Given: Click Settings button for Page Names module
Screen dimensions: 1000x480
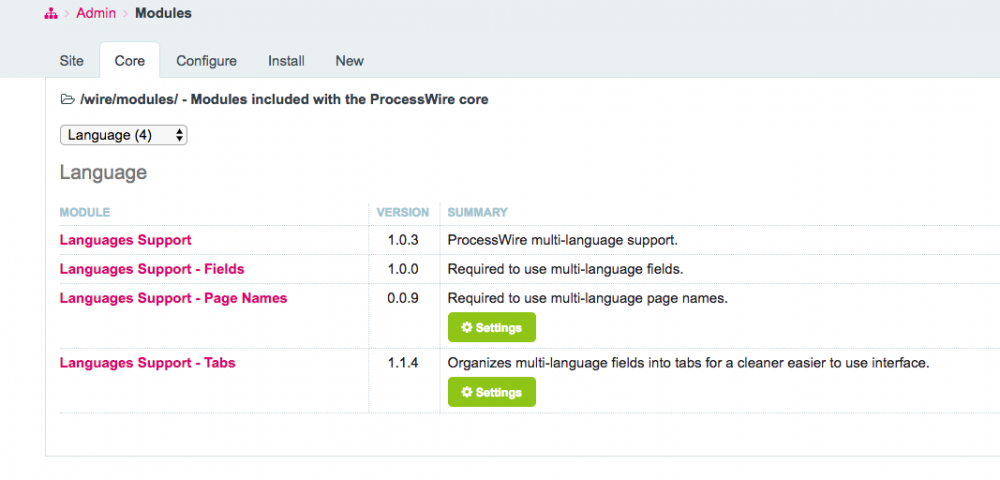Looking at the screenshot, I should 491,328.
